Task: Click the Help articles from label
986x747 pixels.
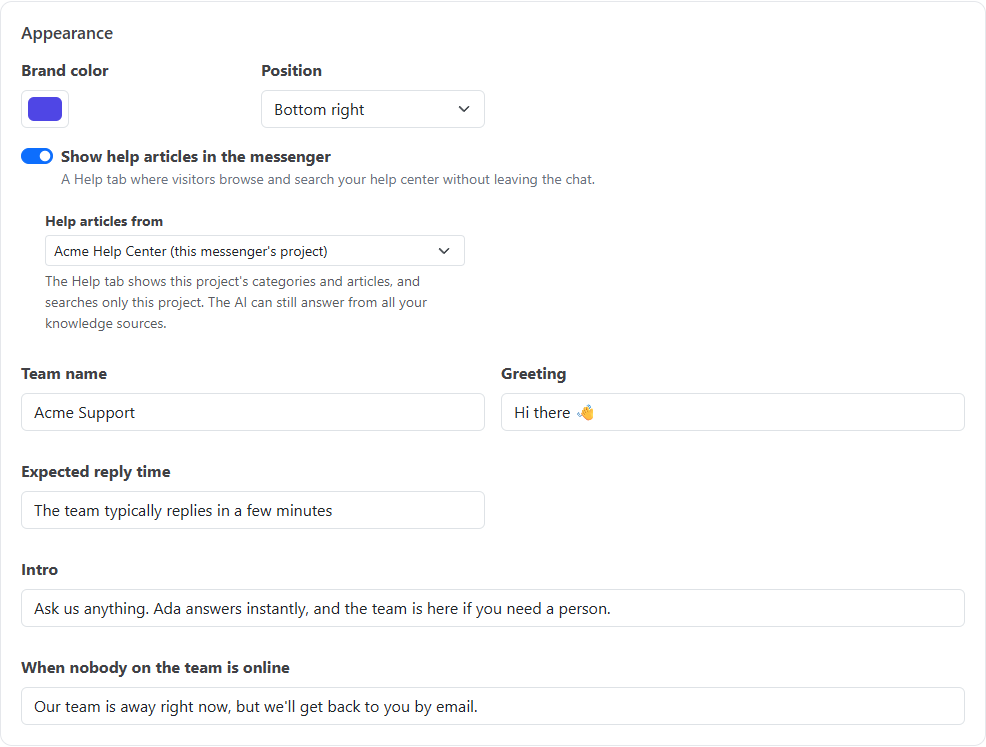Action: pos(104,221)
